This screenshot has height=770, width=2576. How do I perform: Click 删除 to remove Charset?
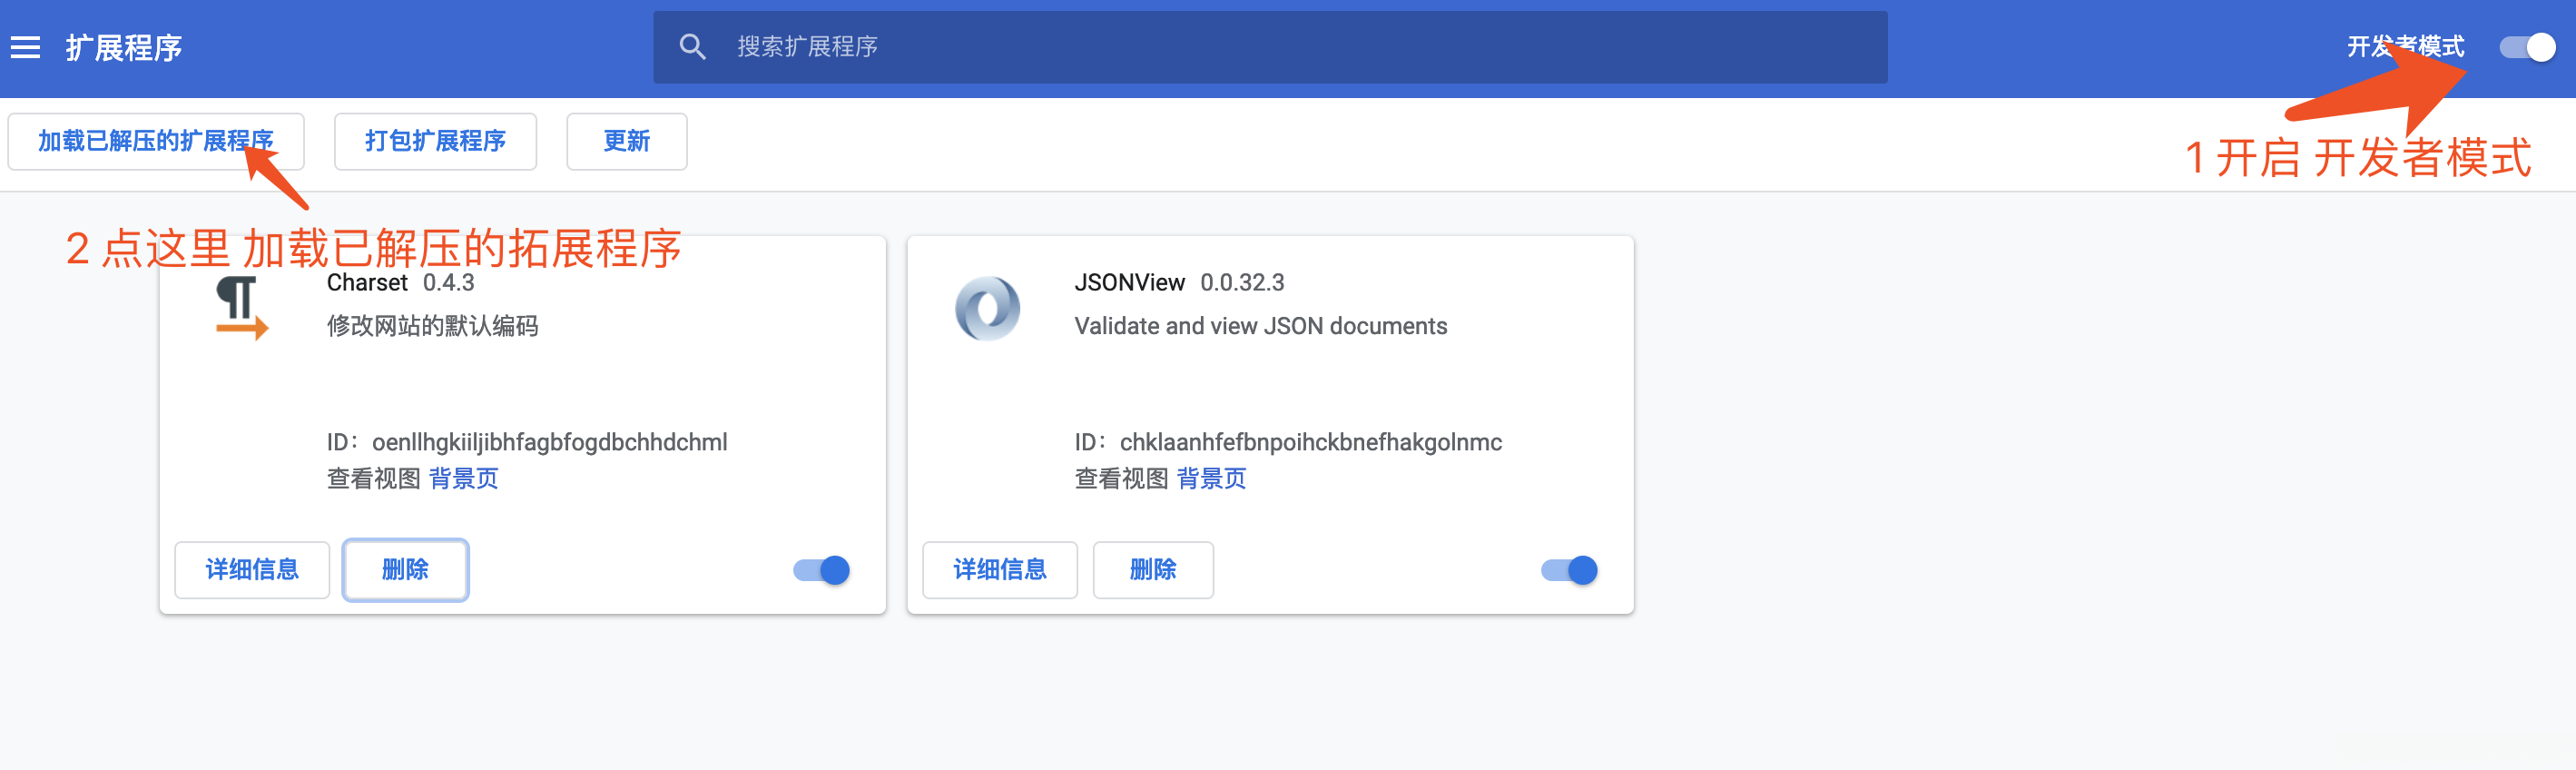coord(405,570)
